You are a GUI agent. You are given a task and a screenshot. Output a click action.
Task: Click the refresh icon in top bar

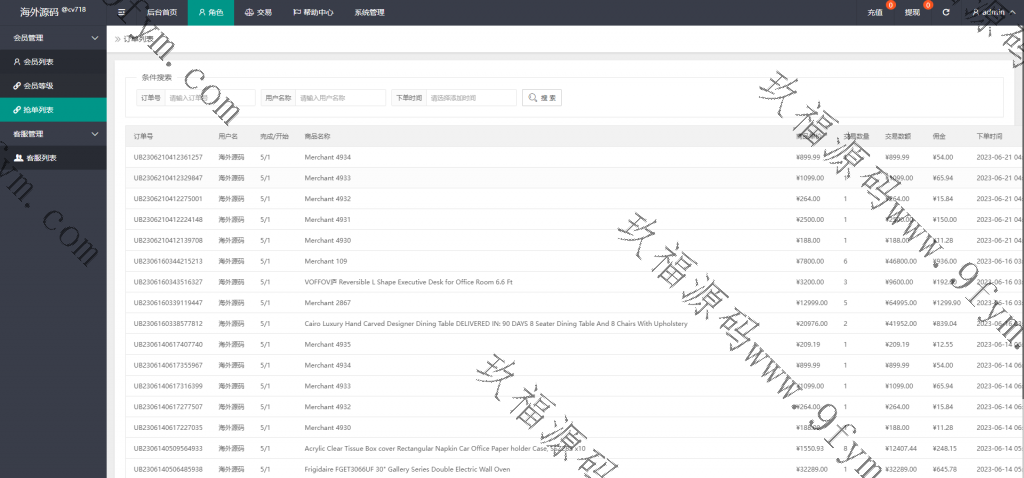click(x=946, y=12)
